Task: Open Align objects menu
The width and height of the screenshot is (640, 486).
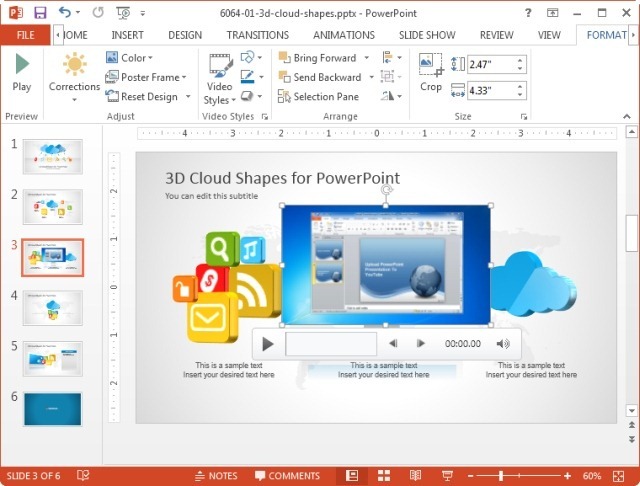Action: pyautogui.click(x=392, y=58)
